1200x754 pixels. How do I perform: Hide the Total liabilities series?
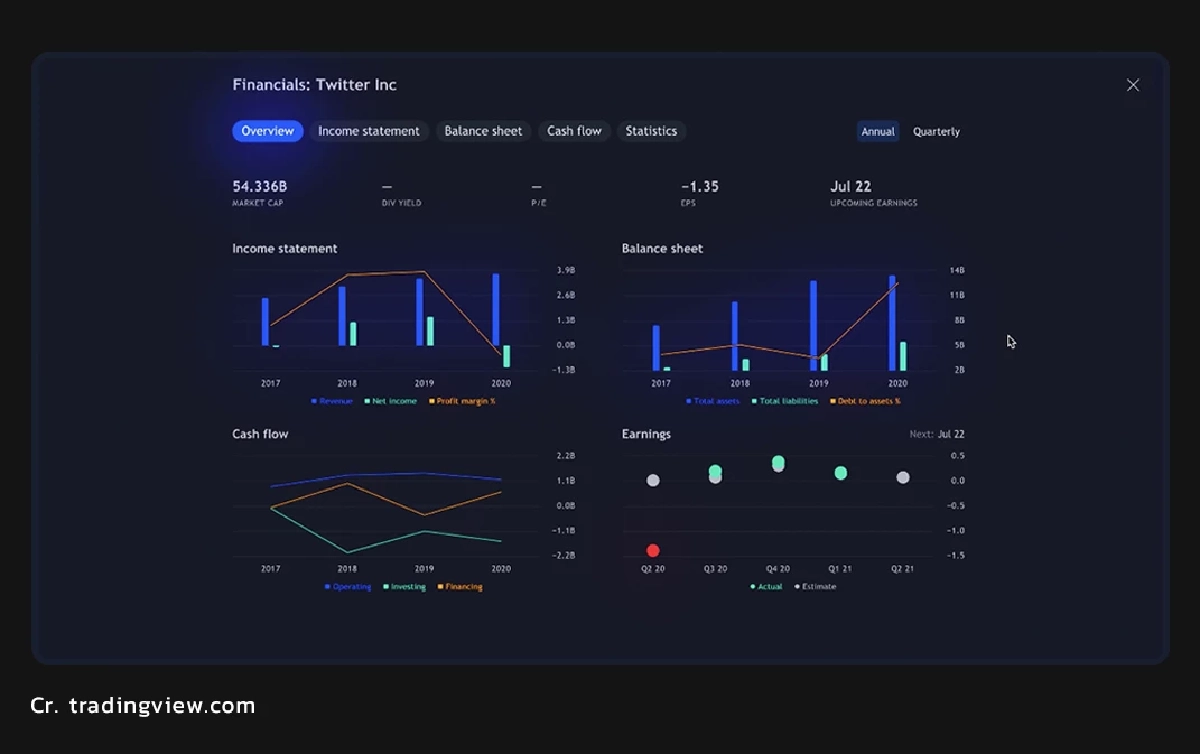pyautogui.click(x=789, y=400)
